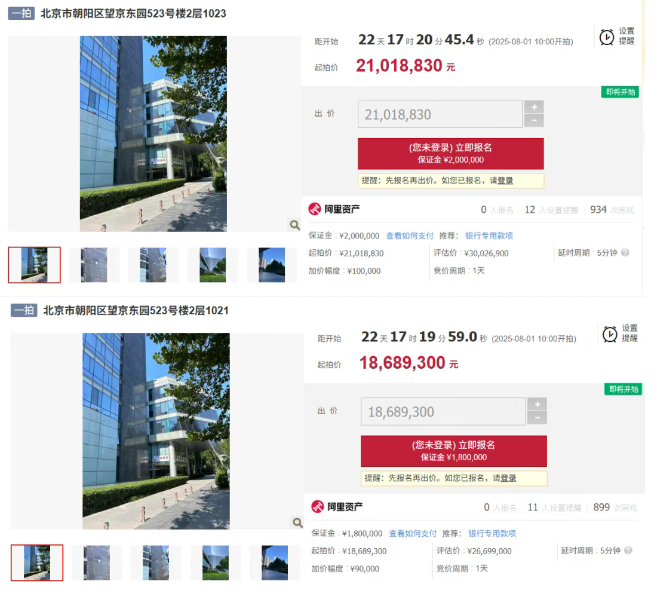Image resolution: width=661 pixels, height=598 pixels.
Task: Click 阿里资产 logo in 1023 listing
Action: click(334, 209)
